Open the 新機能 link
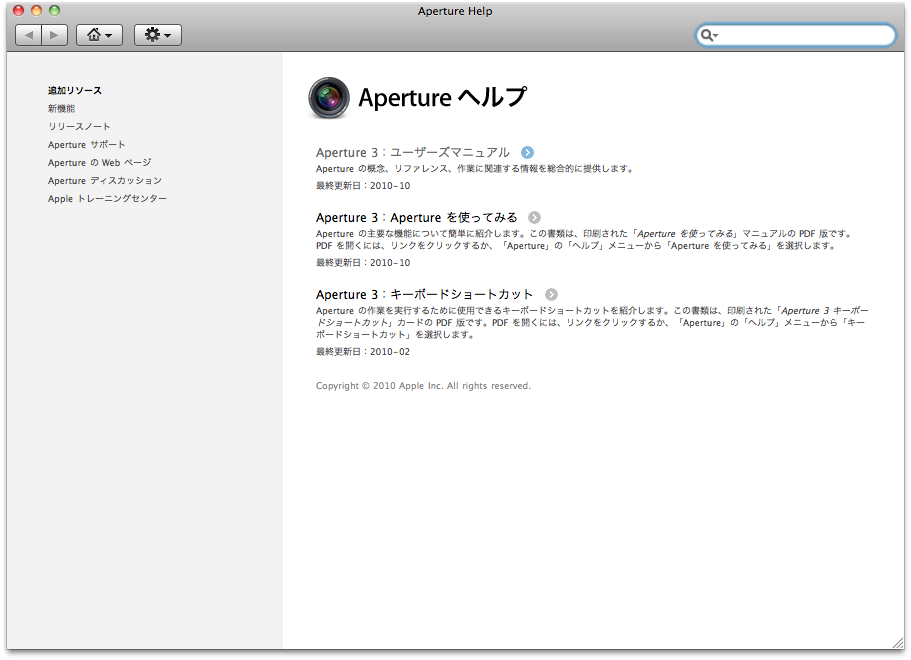The height and width of the screenshot is (660, 911). 62,109
